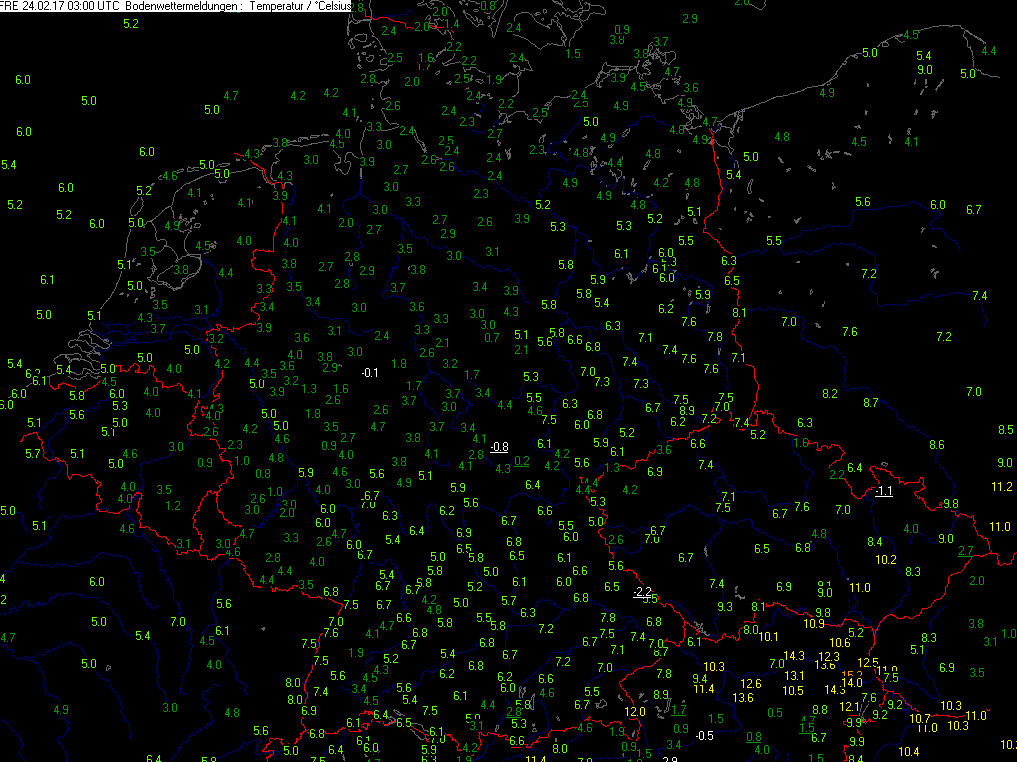This screenshot has height=762, width=1017.
Task: Click the underlined green 1.7 value
Action: click(678, 710)
